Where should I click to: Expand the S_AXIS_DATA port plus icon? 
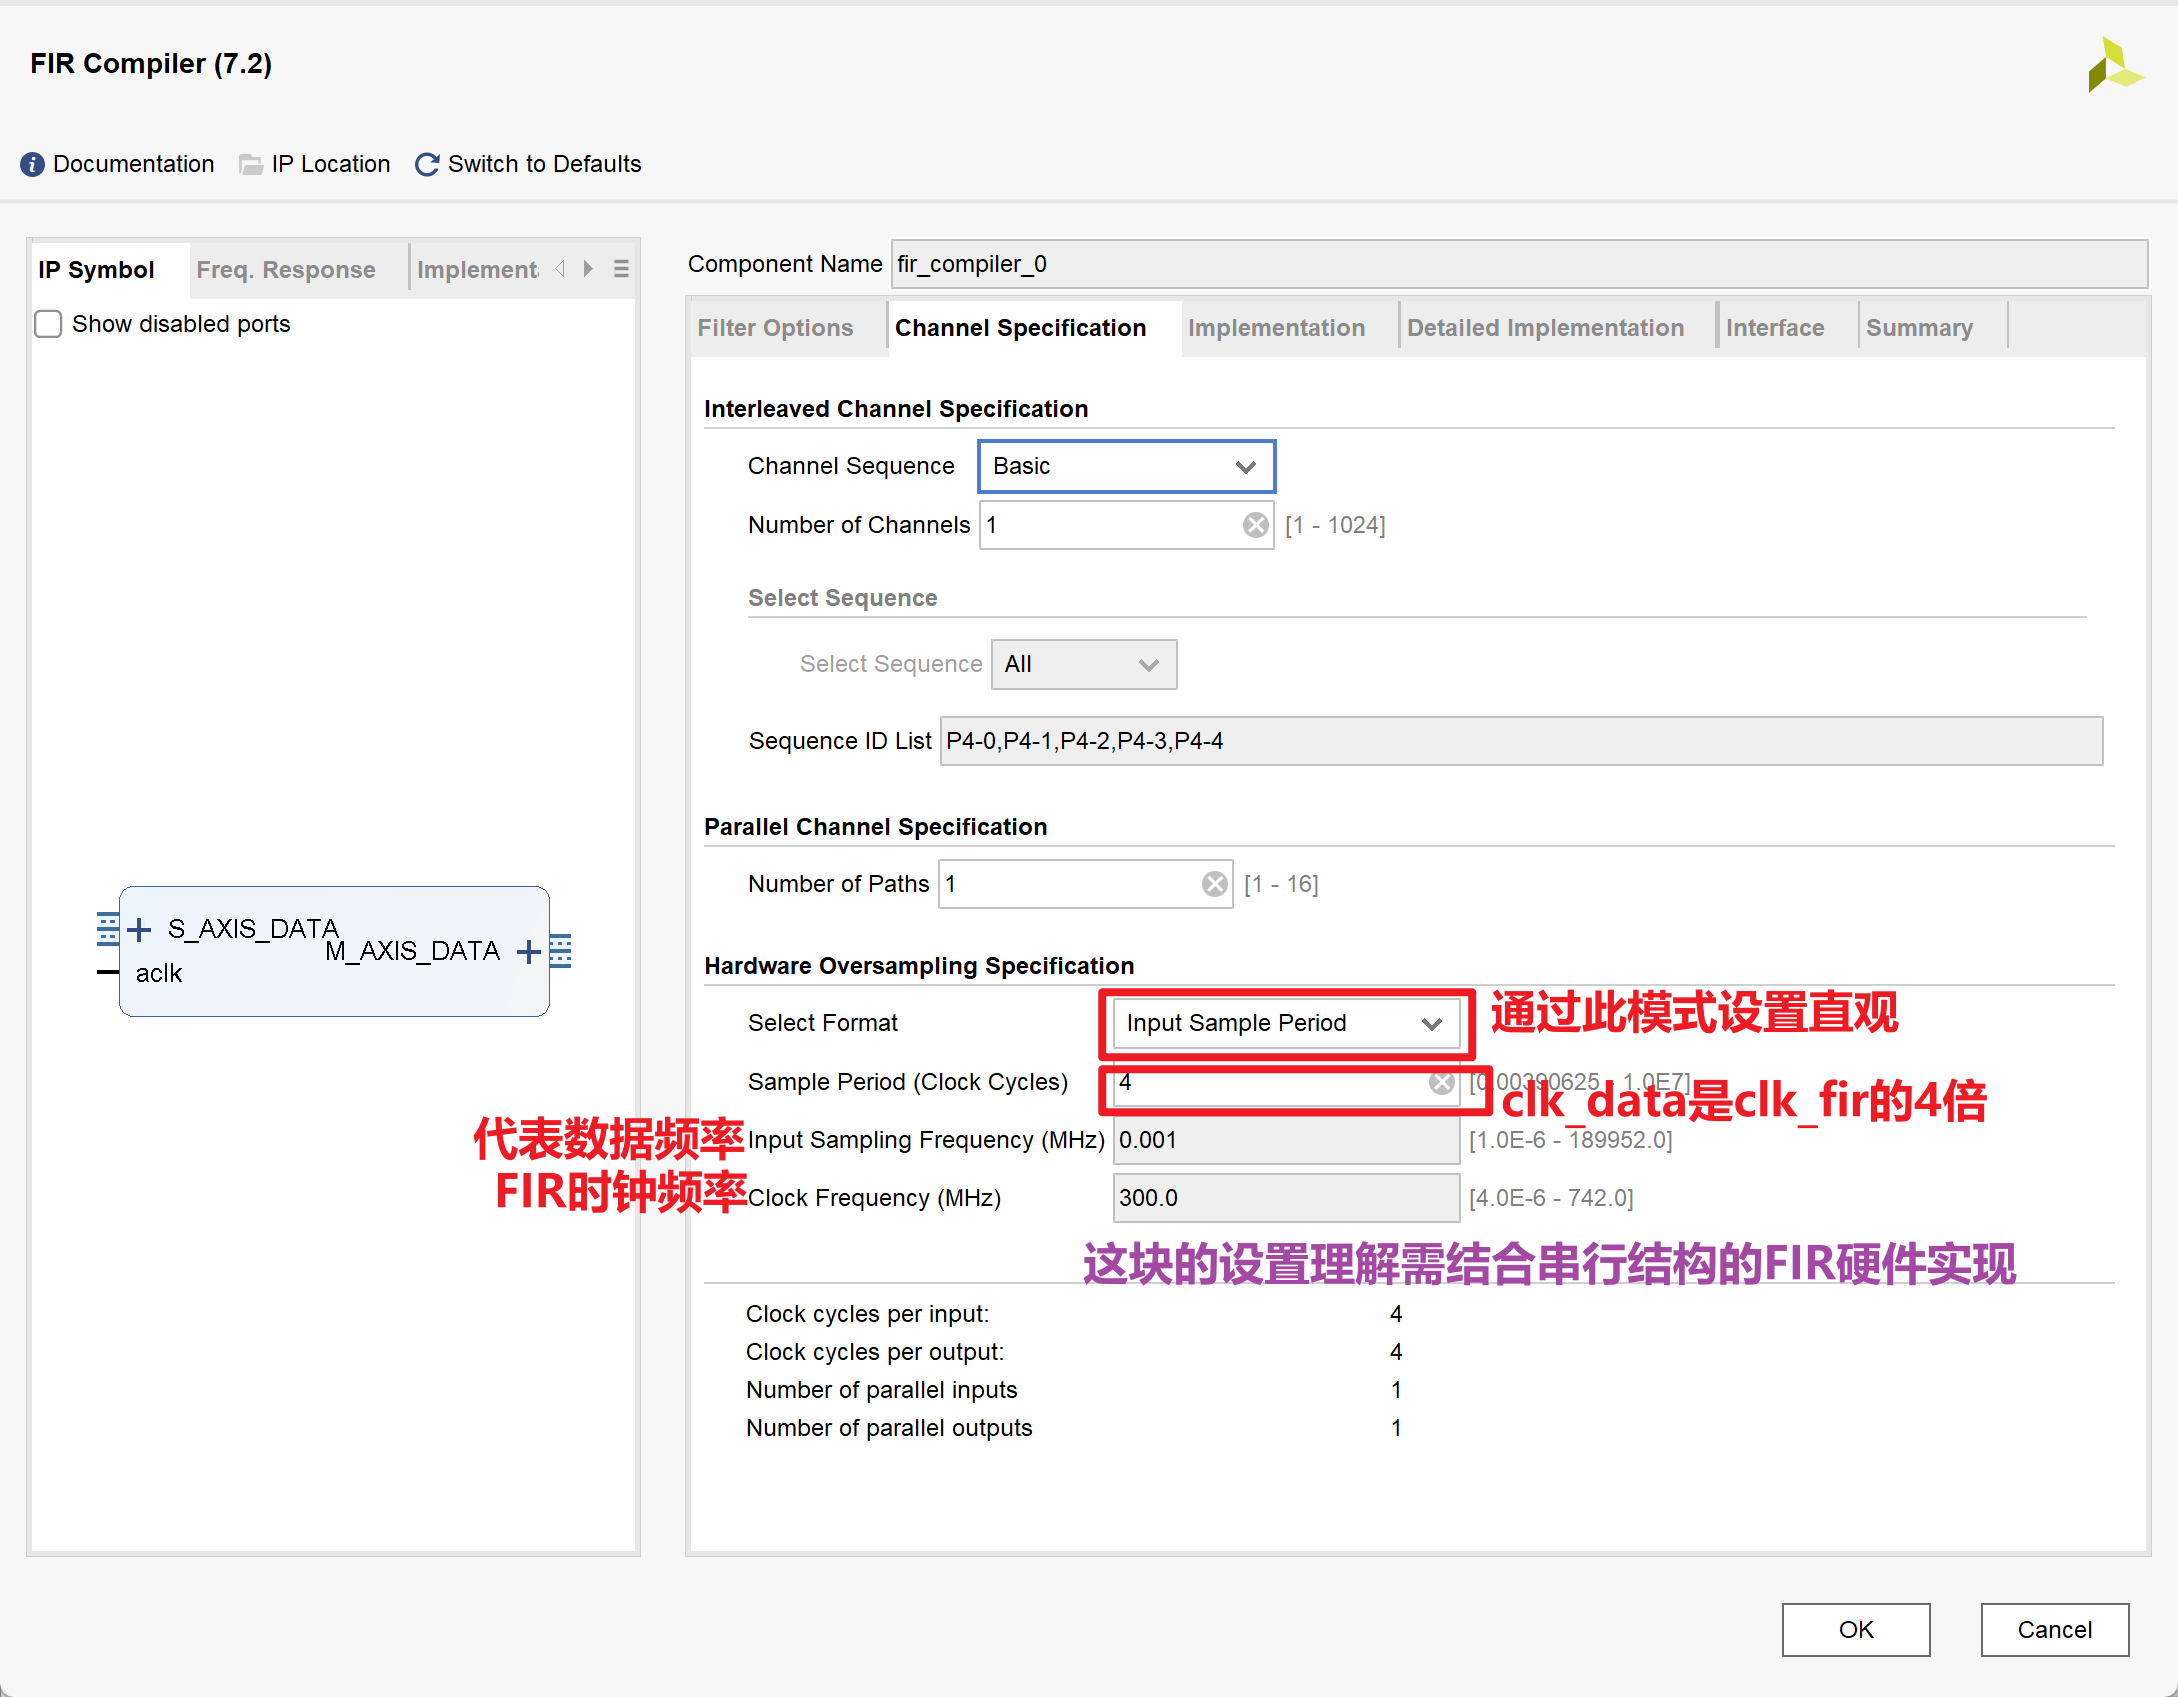tap(140, 930)
